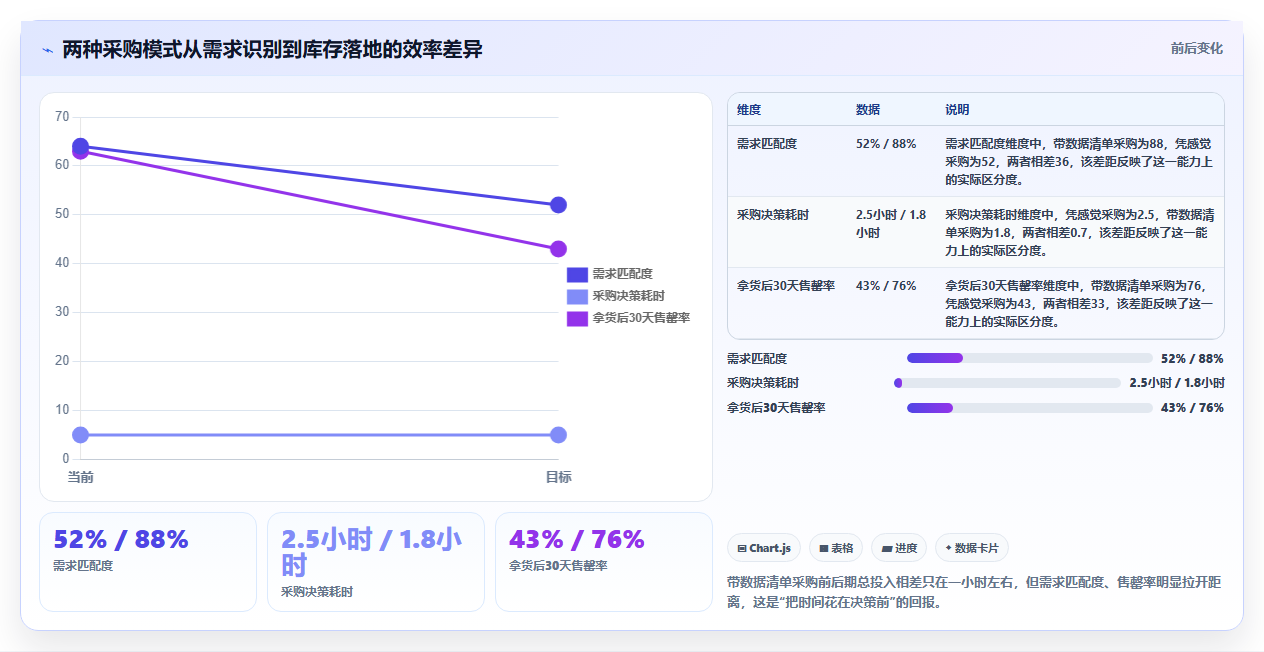1264x652 pixels.
Task: Click the 需求匹配度 progress bar
Action: pyautogui.click(x=1029, y=358)
